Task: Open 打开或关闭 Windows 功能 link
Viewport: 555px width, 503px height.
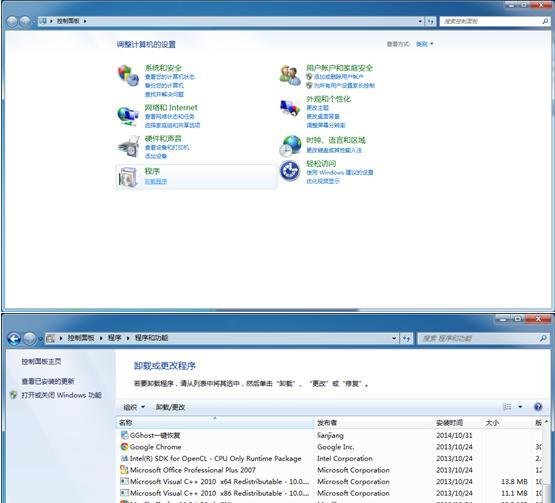Action: pos(62,395)
